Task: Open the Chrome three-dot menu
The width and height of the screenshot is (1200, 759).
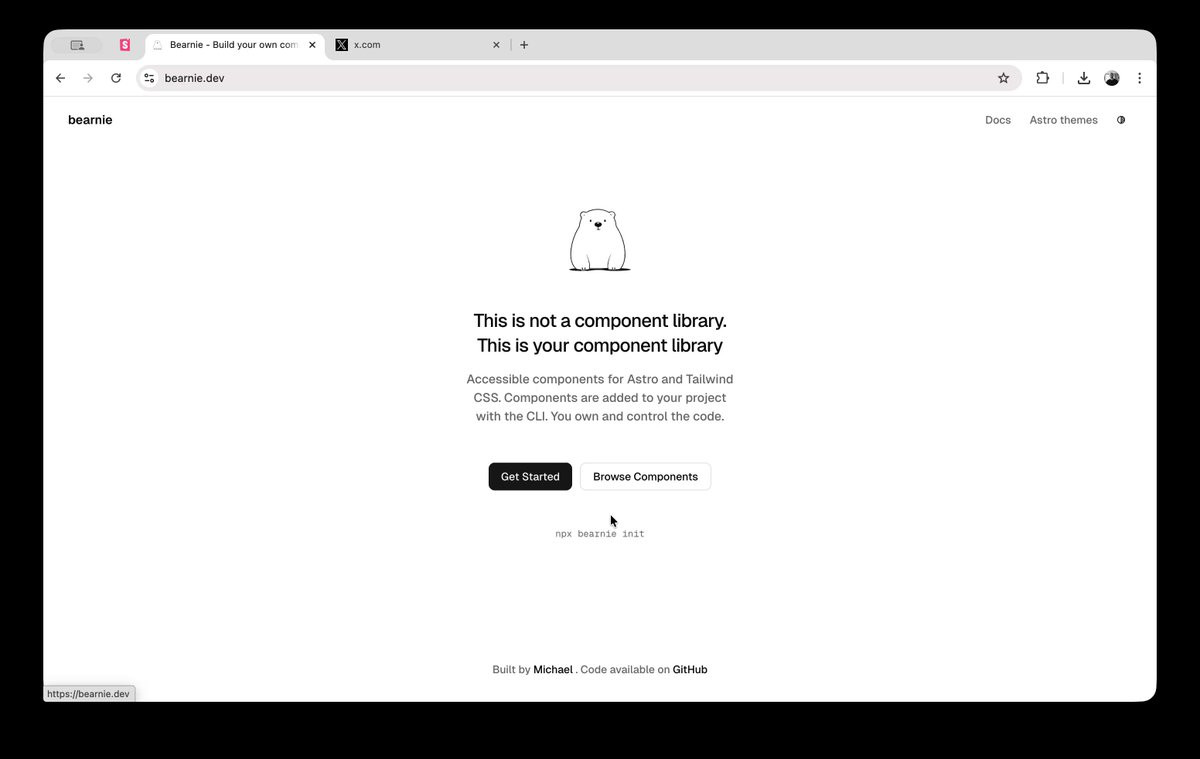Action: pos(1139,78)
